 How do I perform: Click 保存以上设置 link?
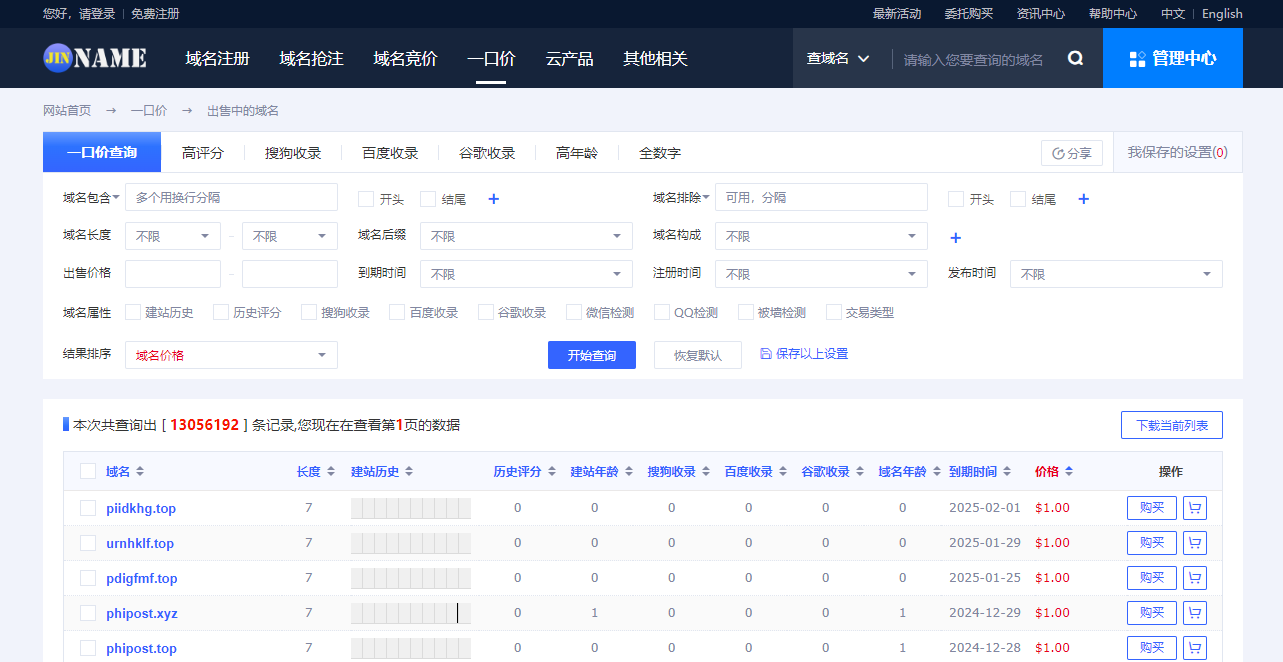point(804,354)
